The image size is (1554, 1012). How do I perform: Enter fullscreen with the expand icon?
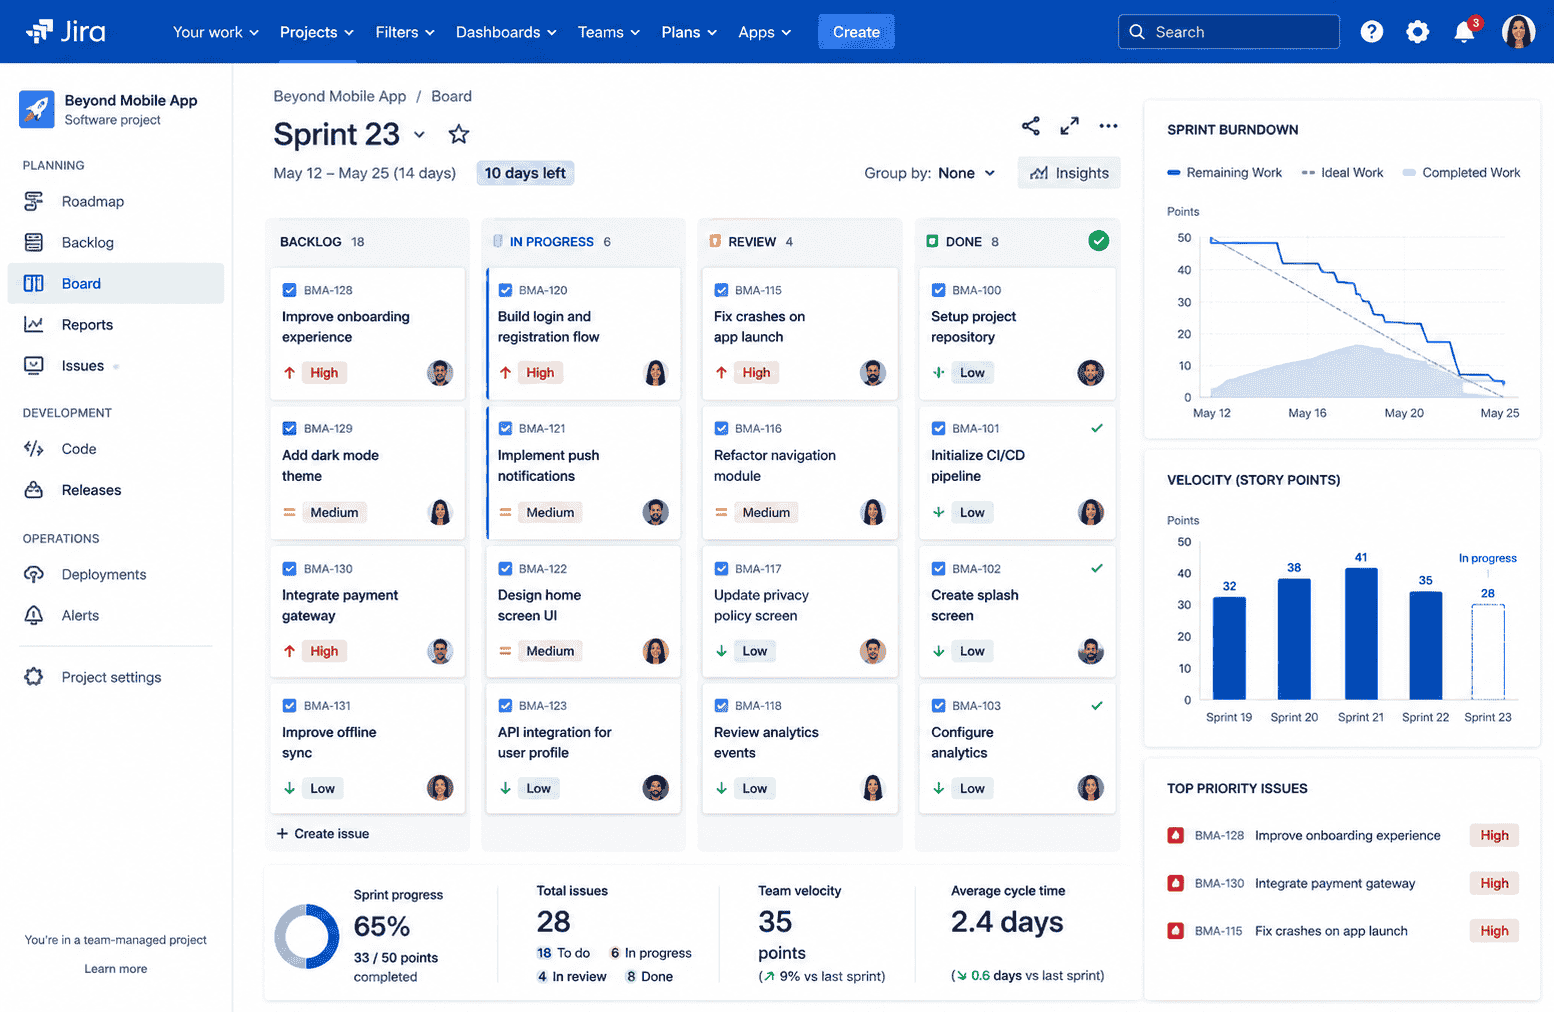pos(1069,126)
